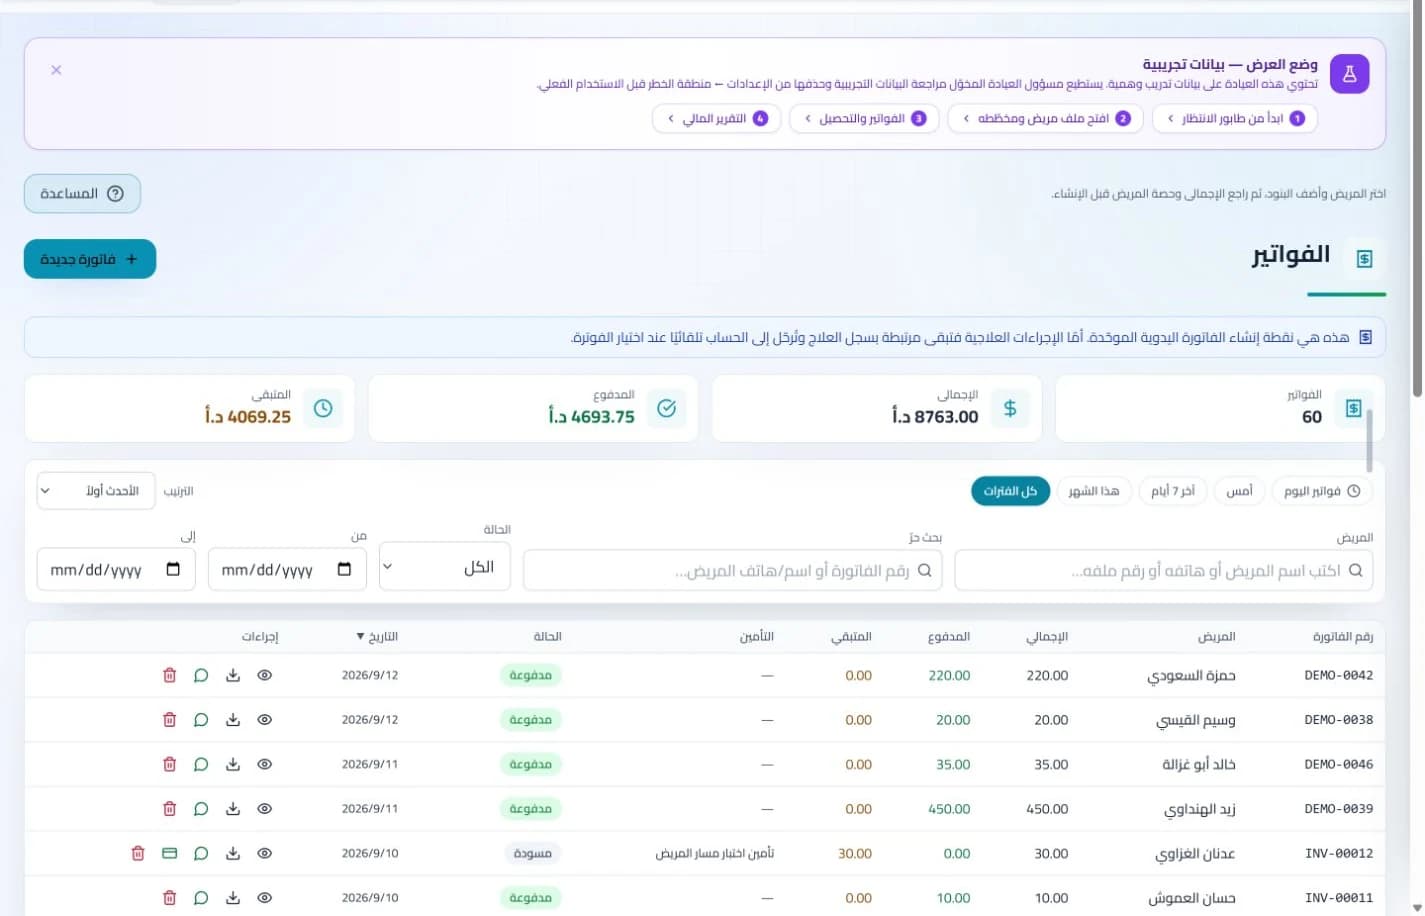Download invoice DEMO-0042
The width and height of the screenshot is (1425, 916).
point(233,675)
